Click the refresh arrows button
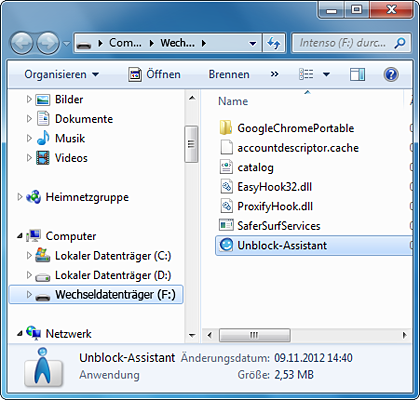 coord(274,43)
